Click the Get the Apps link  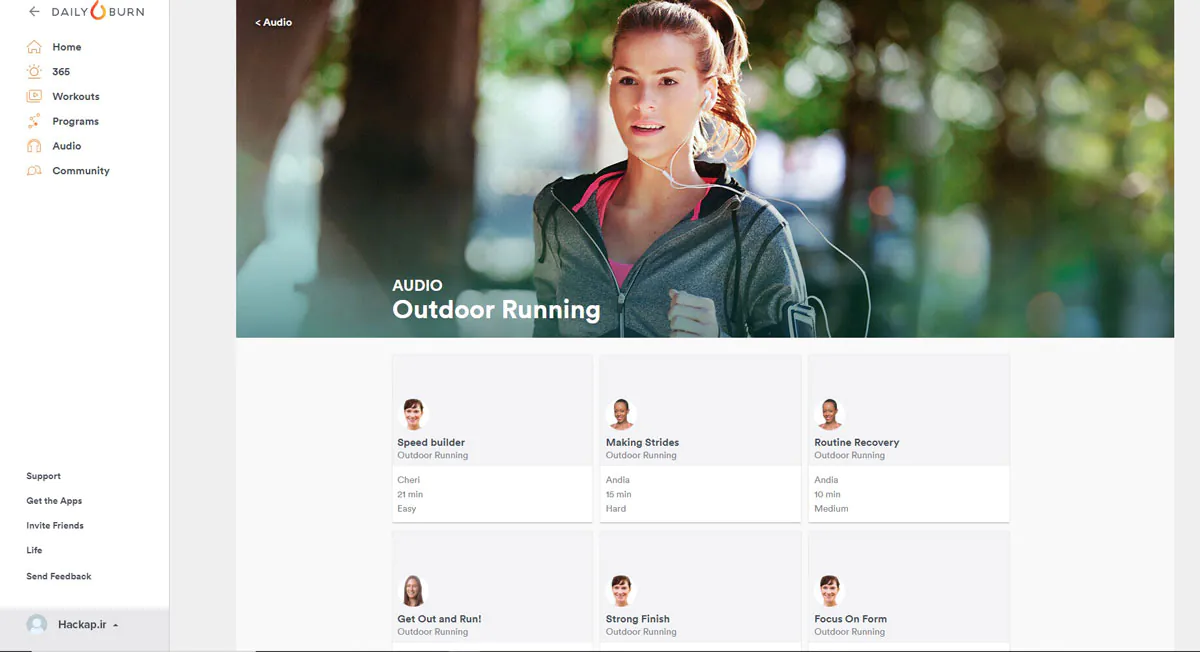(x=54, y=501)
